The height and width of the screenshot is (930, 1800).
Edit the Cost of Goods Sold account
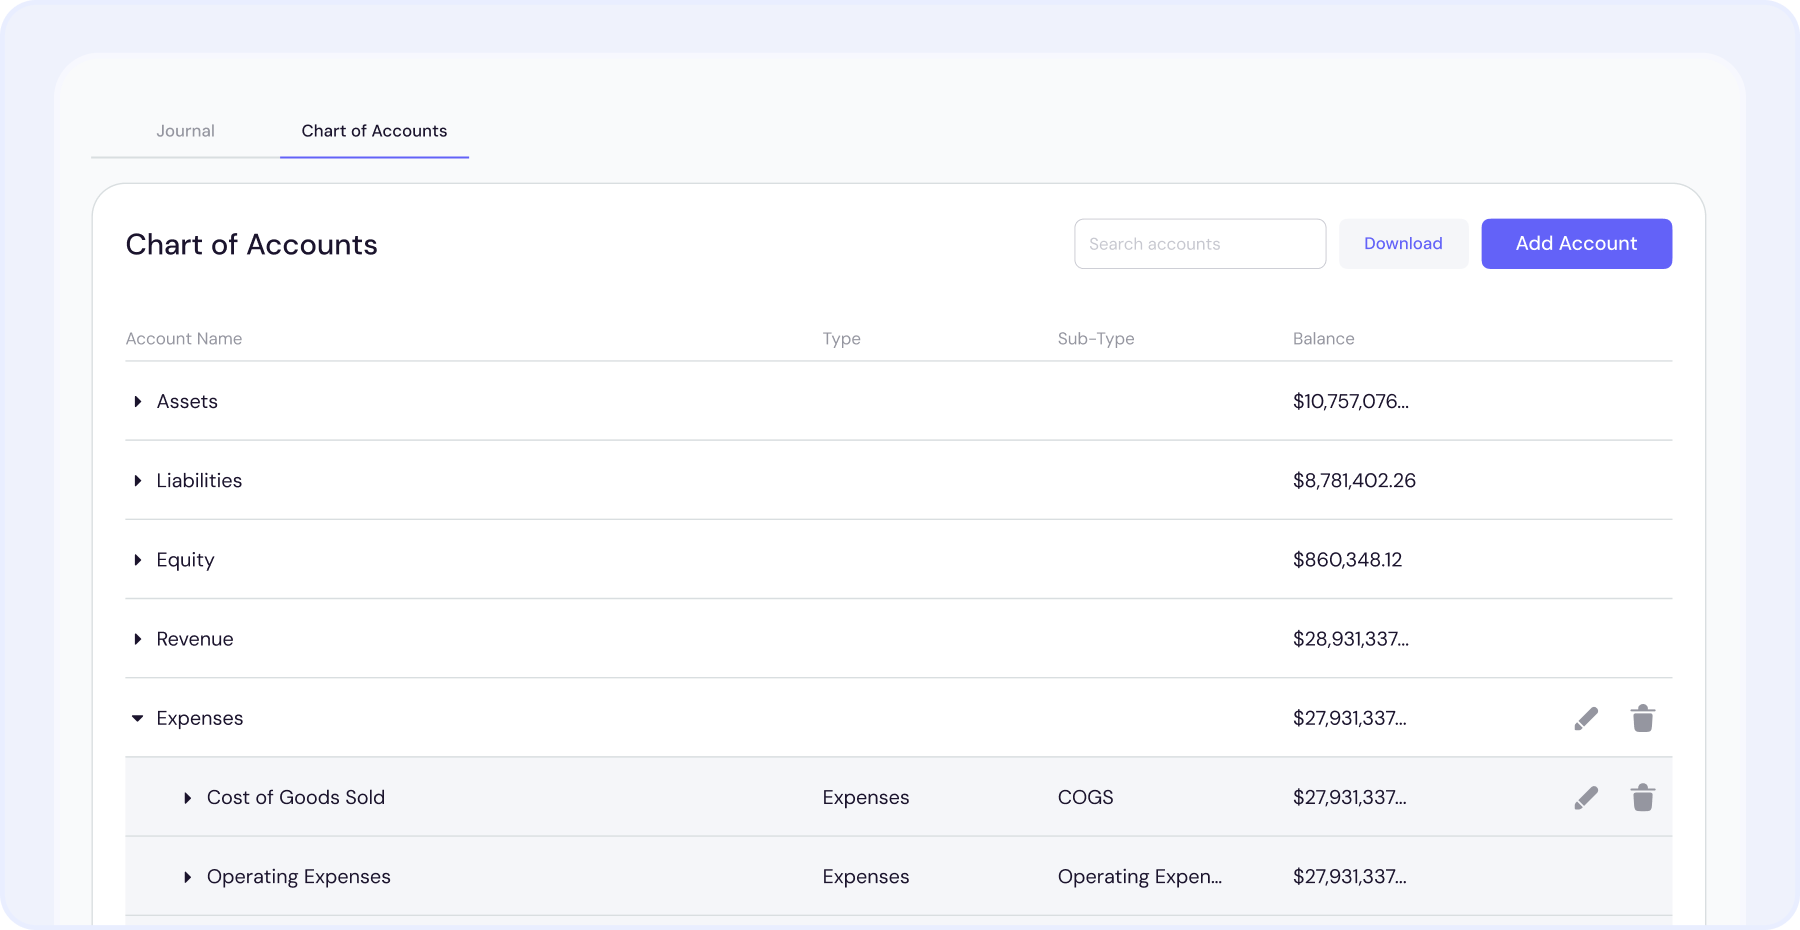(x=1586, y=797)
